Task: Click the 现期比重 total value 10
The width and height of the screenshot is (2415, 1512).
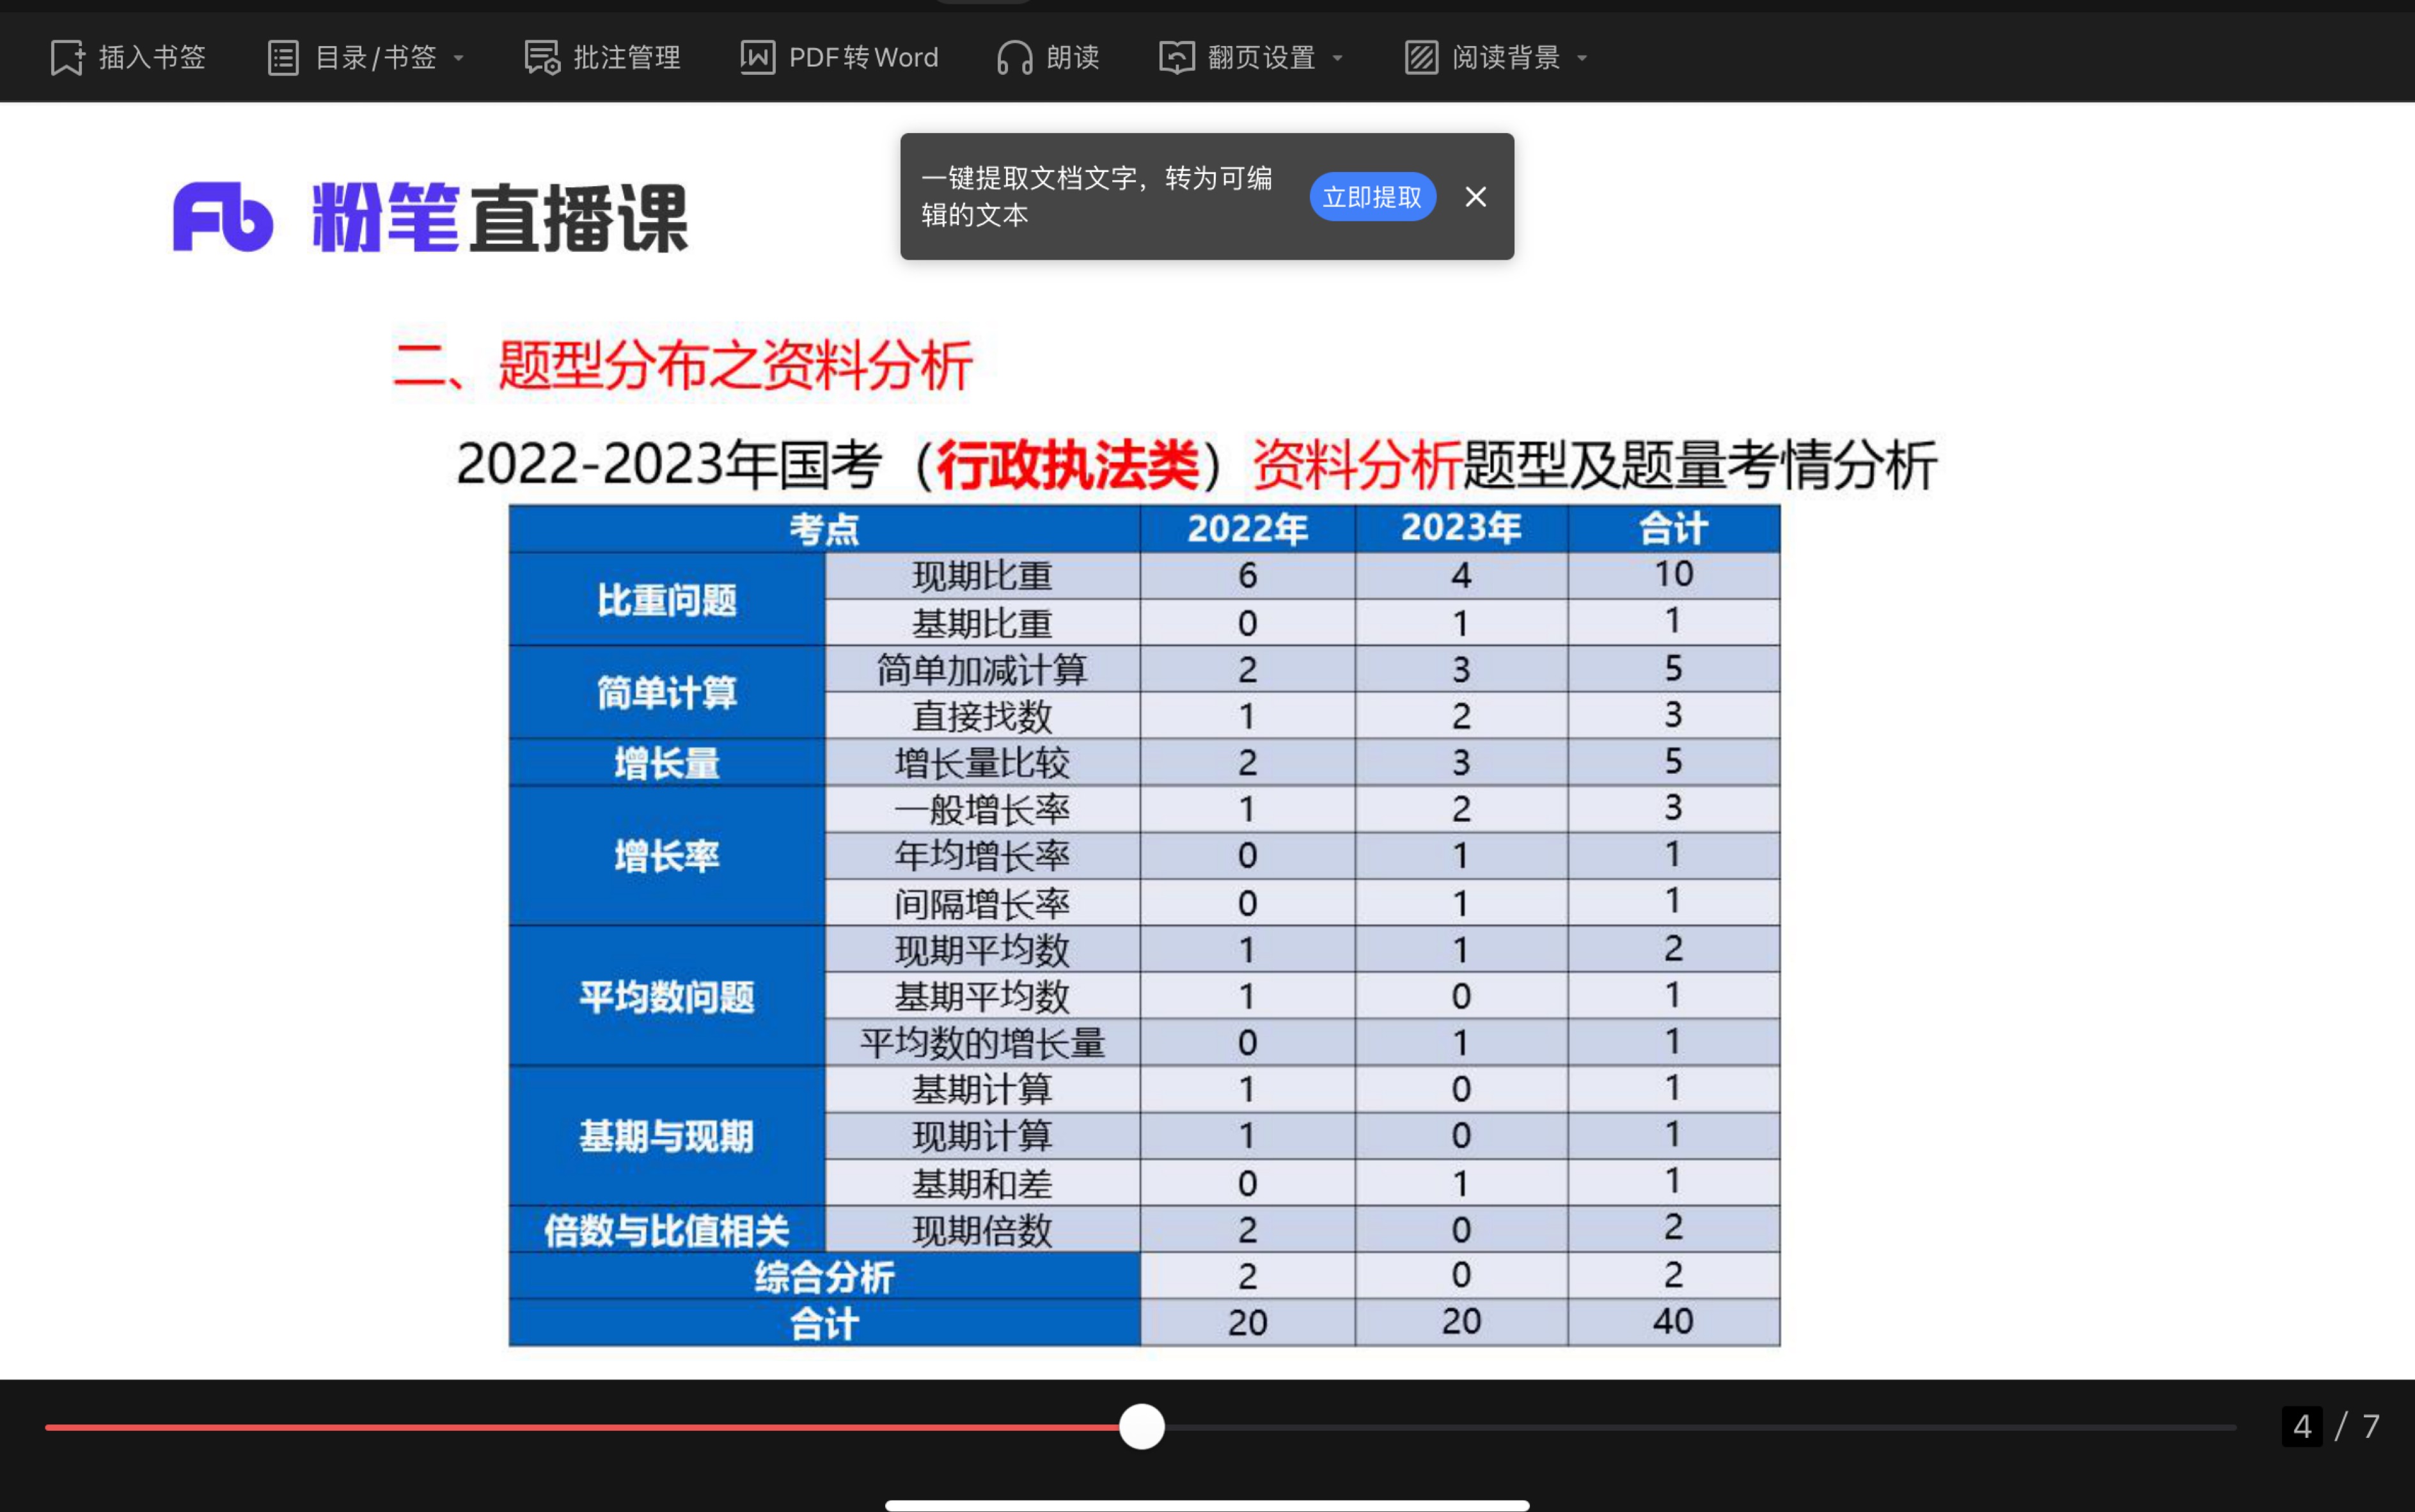Action: click(x=1673, y=574)
